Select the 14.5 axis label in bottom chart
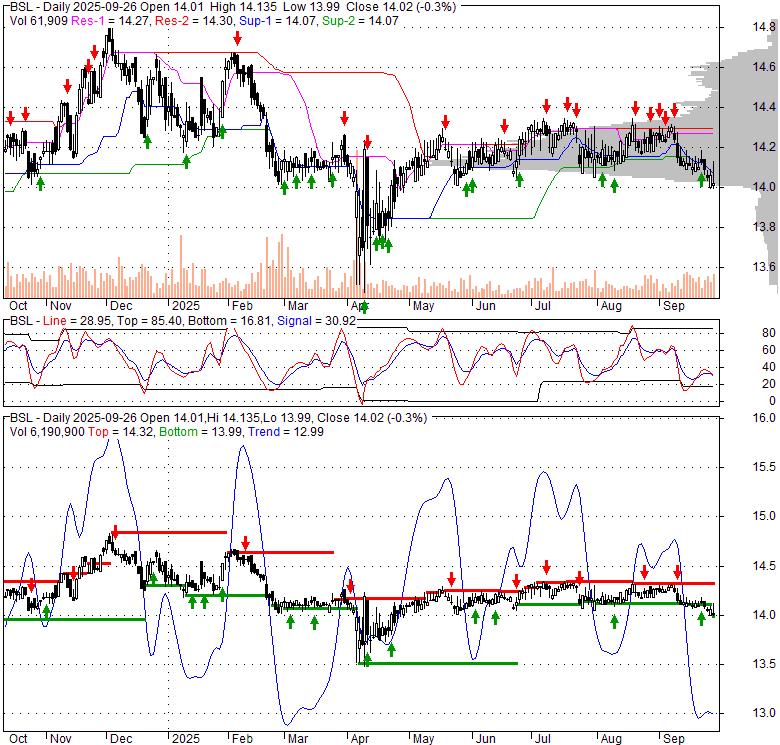The height and width of the screenshot is (745, 780). pyautogui.click(x=764, y=565)
